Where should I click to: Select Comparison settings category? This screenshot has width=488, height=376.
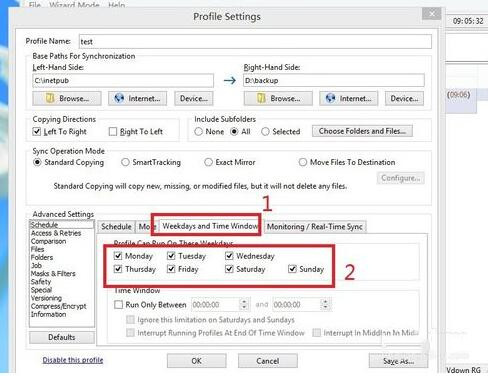(48, 241)
